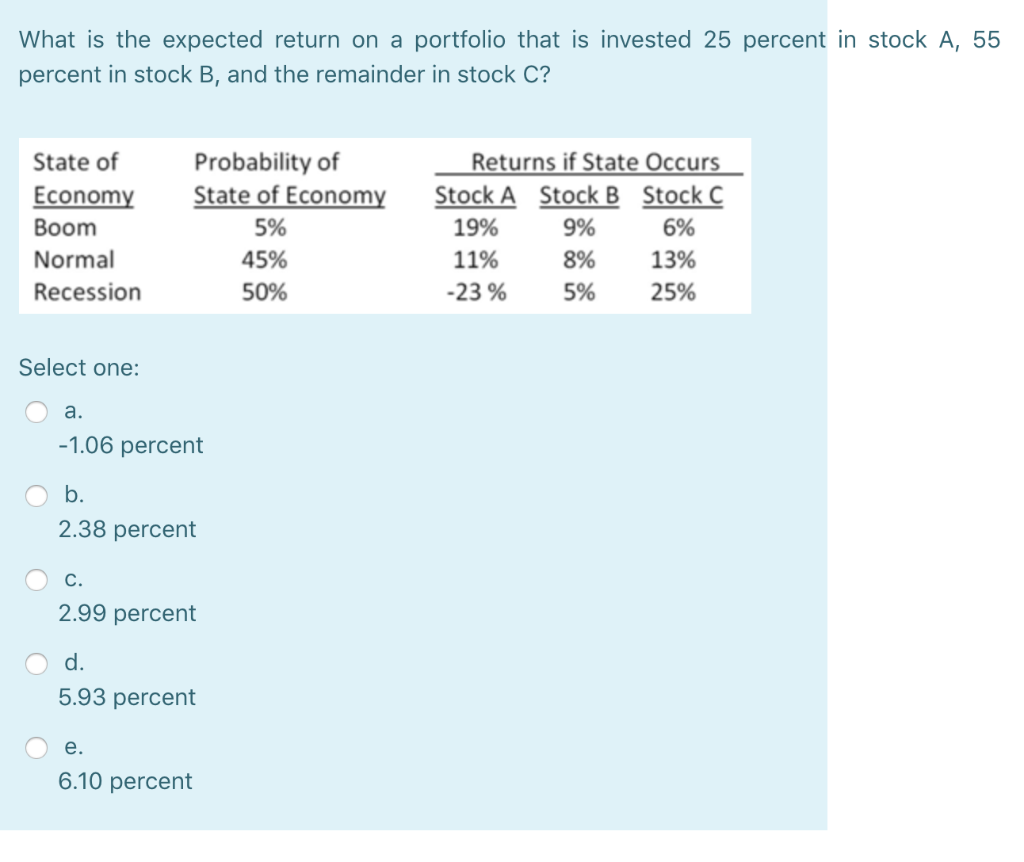The image size is (1024, 862).
Task: Click the answer text -1.06 percent
Action: click(131, 445)
